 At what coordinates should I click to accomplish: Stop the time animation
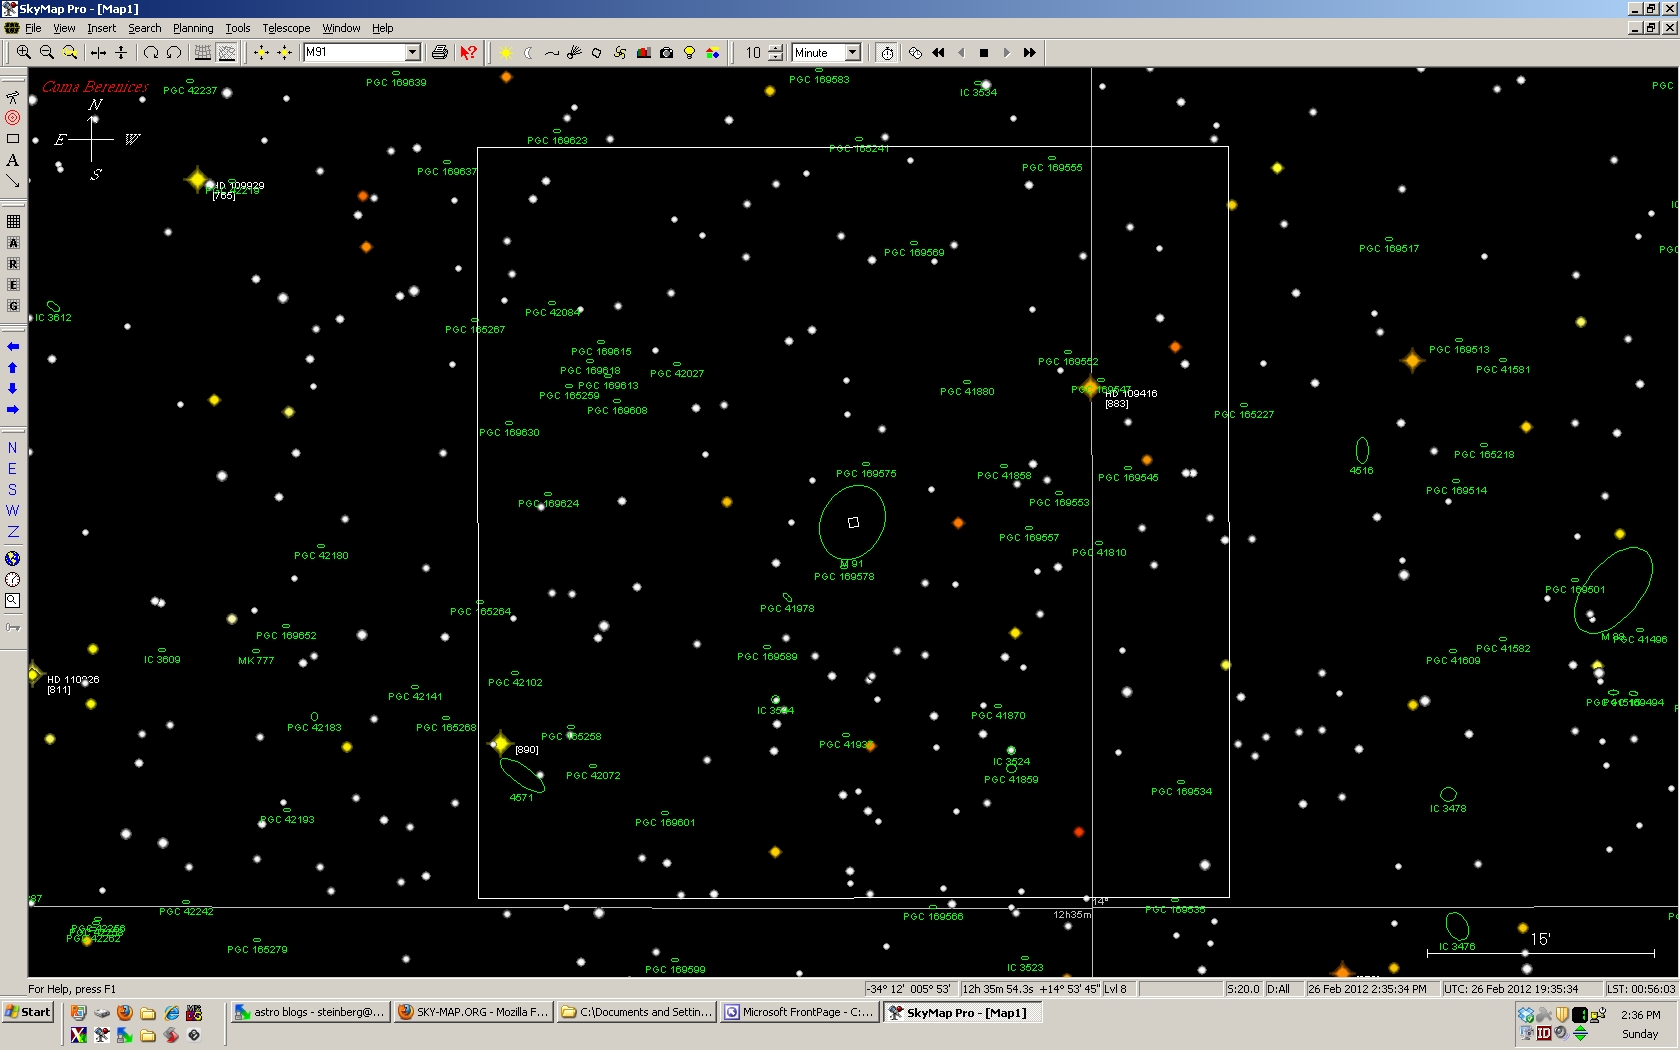coord(984,52)
